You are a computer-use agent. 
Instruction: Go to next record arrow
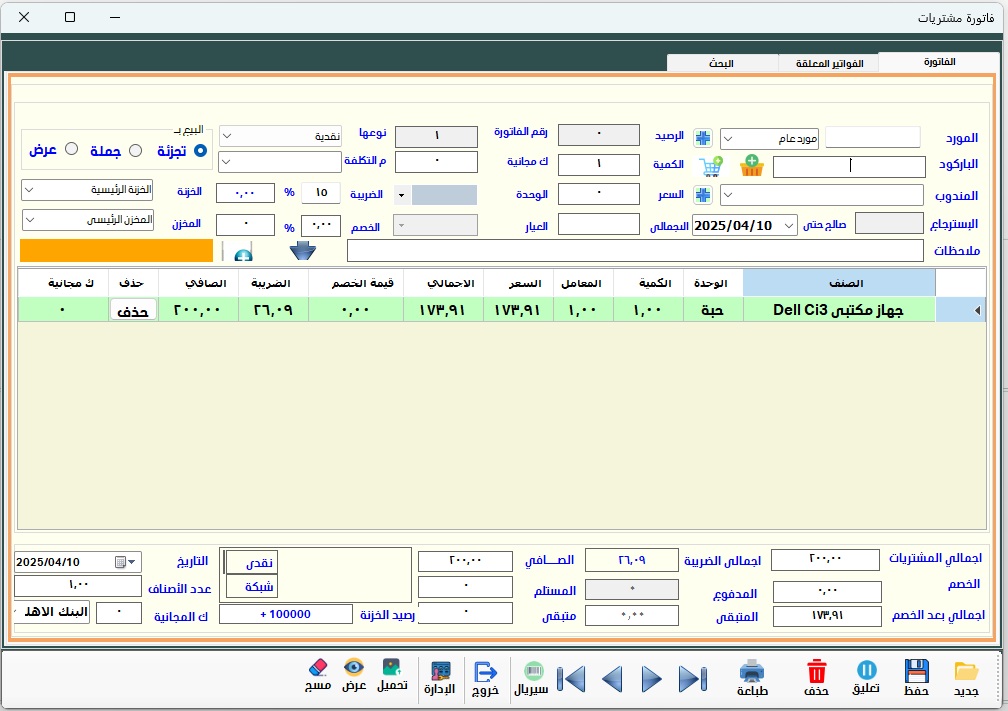652,679
